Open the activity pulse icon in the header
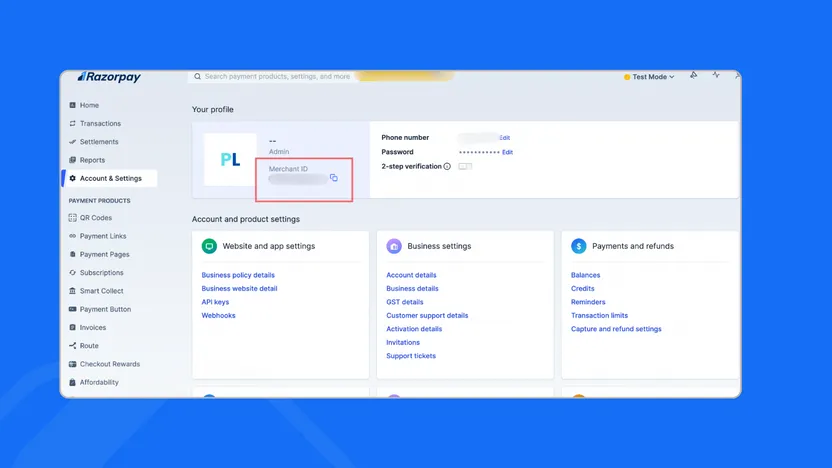 [716, 76]
